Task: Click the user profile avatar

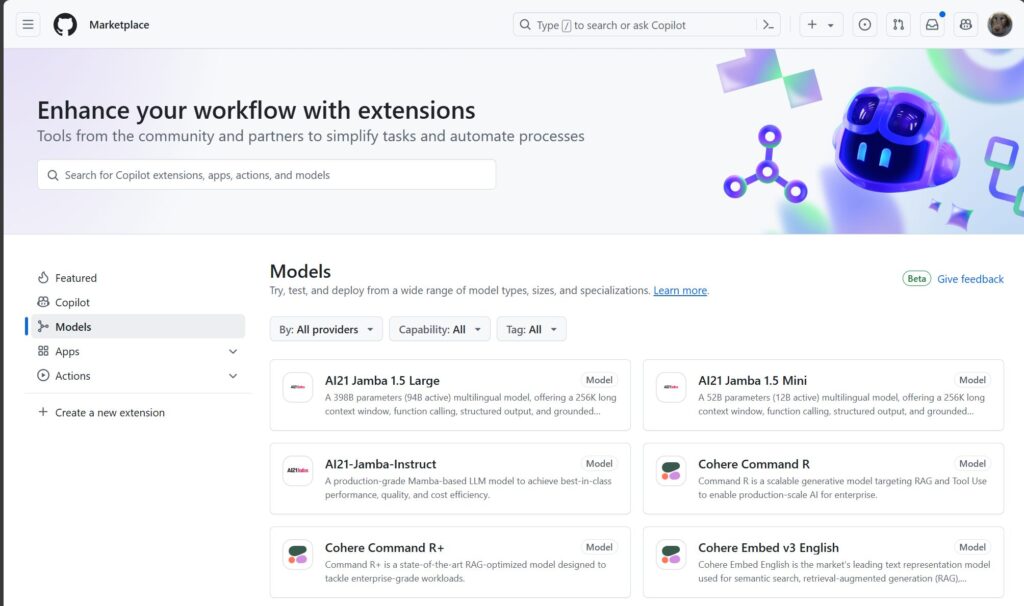Action: (x=999, y=25)
